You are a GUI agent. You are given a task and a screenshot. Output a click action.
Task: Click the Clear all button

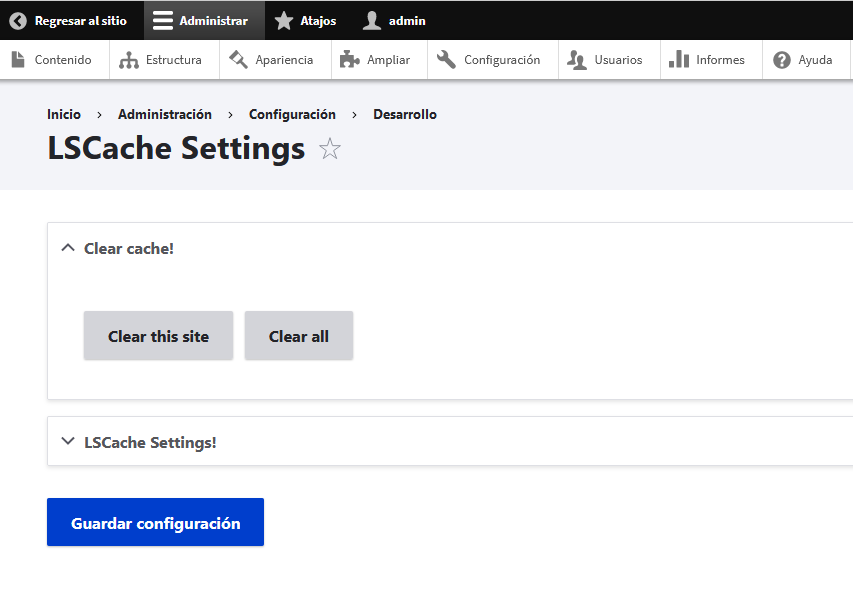pos(299,336)
